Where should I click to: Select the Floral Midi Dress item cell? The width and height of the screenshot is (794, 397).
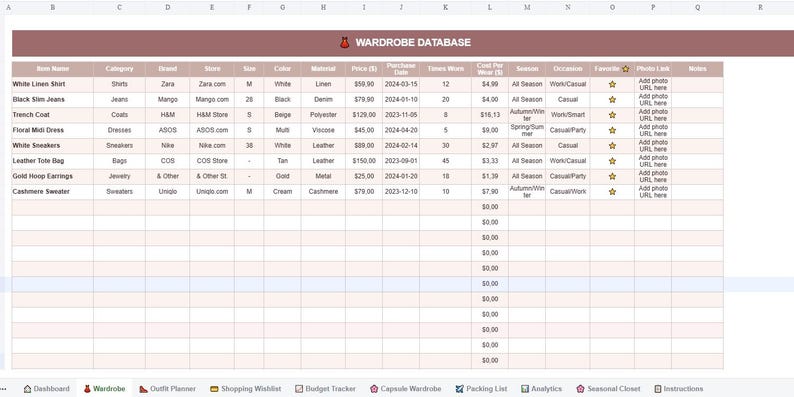click(53, 130)
